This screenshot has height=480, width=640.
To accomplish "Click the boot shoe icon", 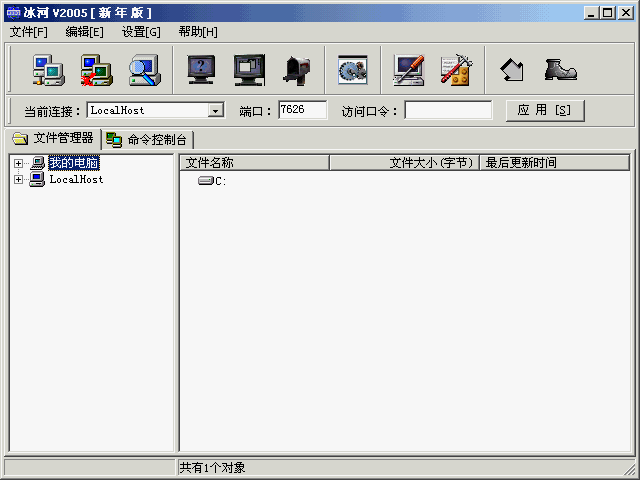I will (x=560, y=69).
